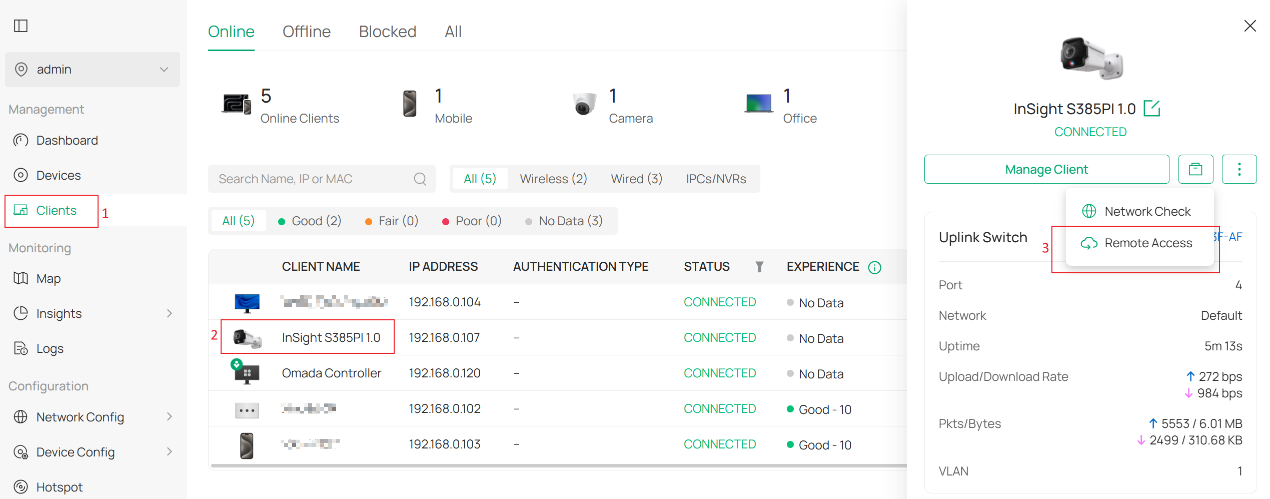Switch to the All clients tab

tap(453, 31)
